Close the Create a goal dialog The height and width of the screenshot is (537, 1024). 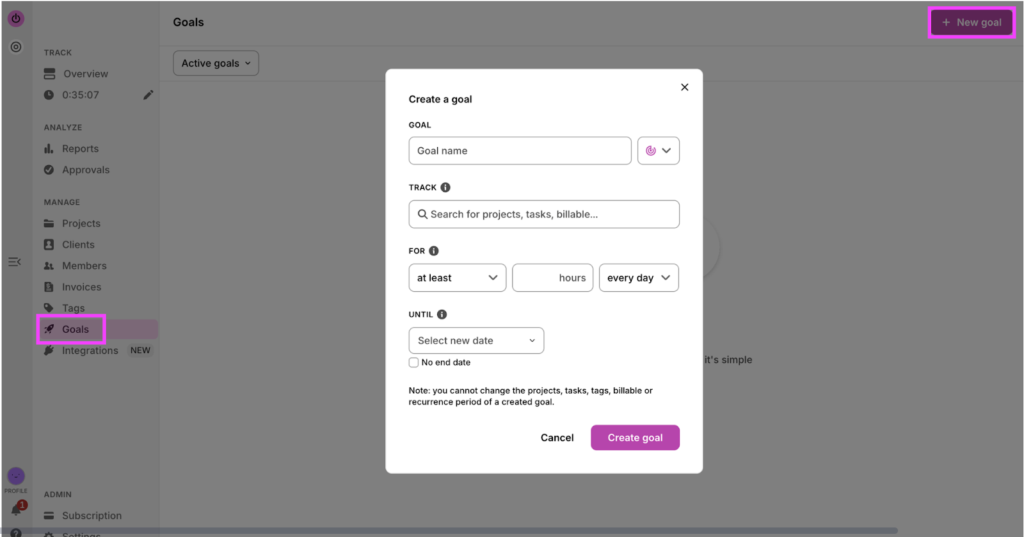pyautogui.click(x=685, y=87)
